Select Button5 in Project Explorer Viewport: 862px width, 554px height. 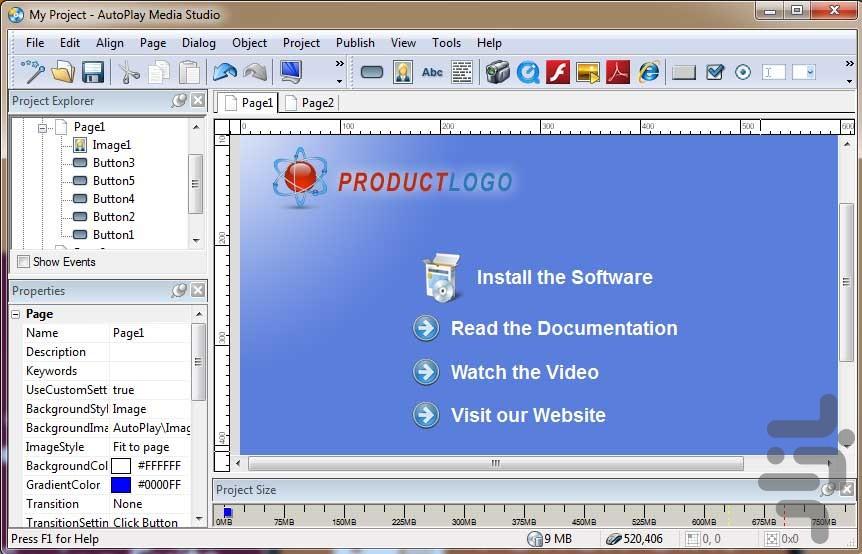tap(113, 181)
